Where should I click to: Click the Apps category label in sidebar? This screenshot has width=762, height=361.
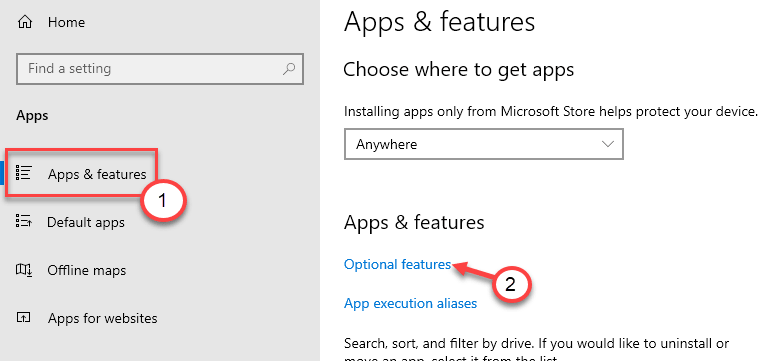click(x=33, y=116)
